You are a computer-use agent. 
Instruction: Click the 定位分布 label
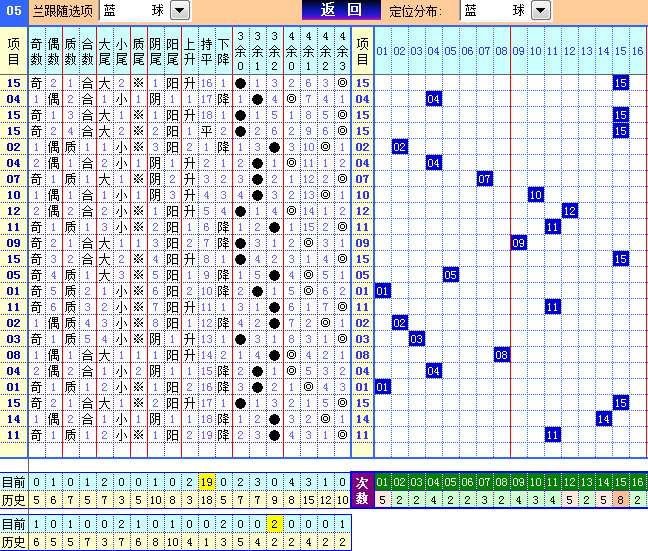(415, 11)
